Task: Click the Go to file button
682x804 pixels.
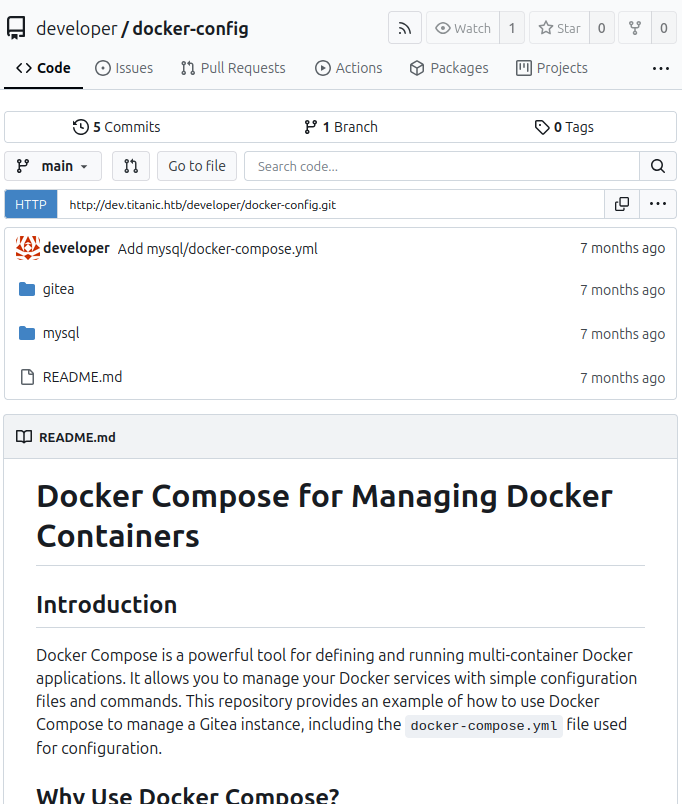Action: 196,166
